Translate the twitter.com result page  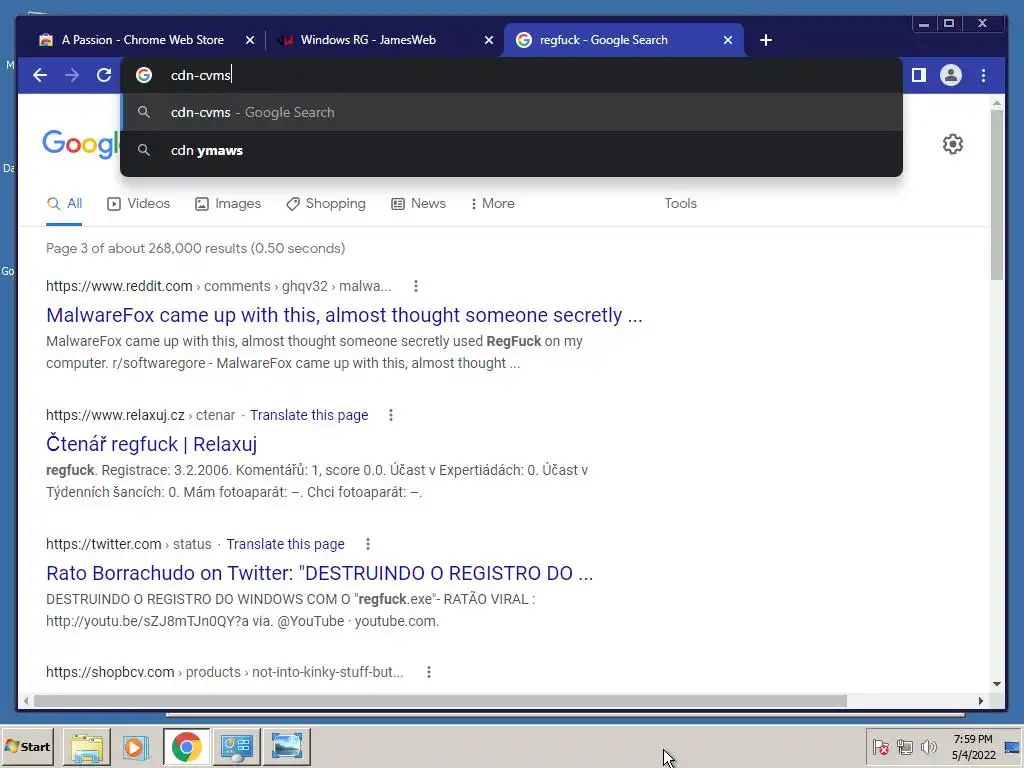coord(285,544)
